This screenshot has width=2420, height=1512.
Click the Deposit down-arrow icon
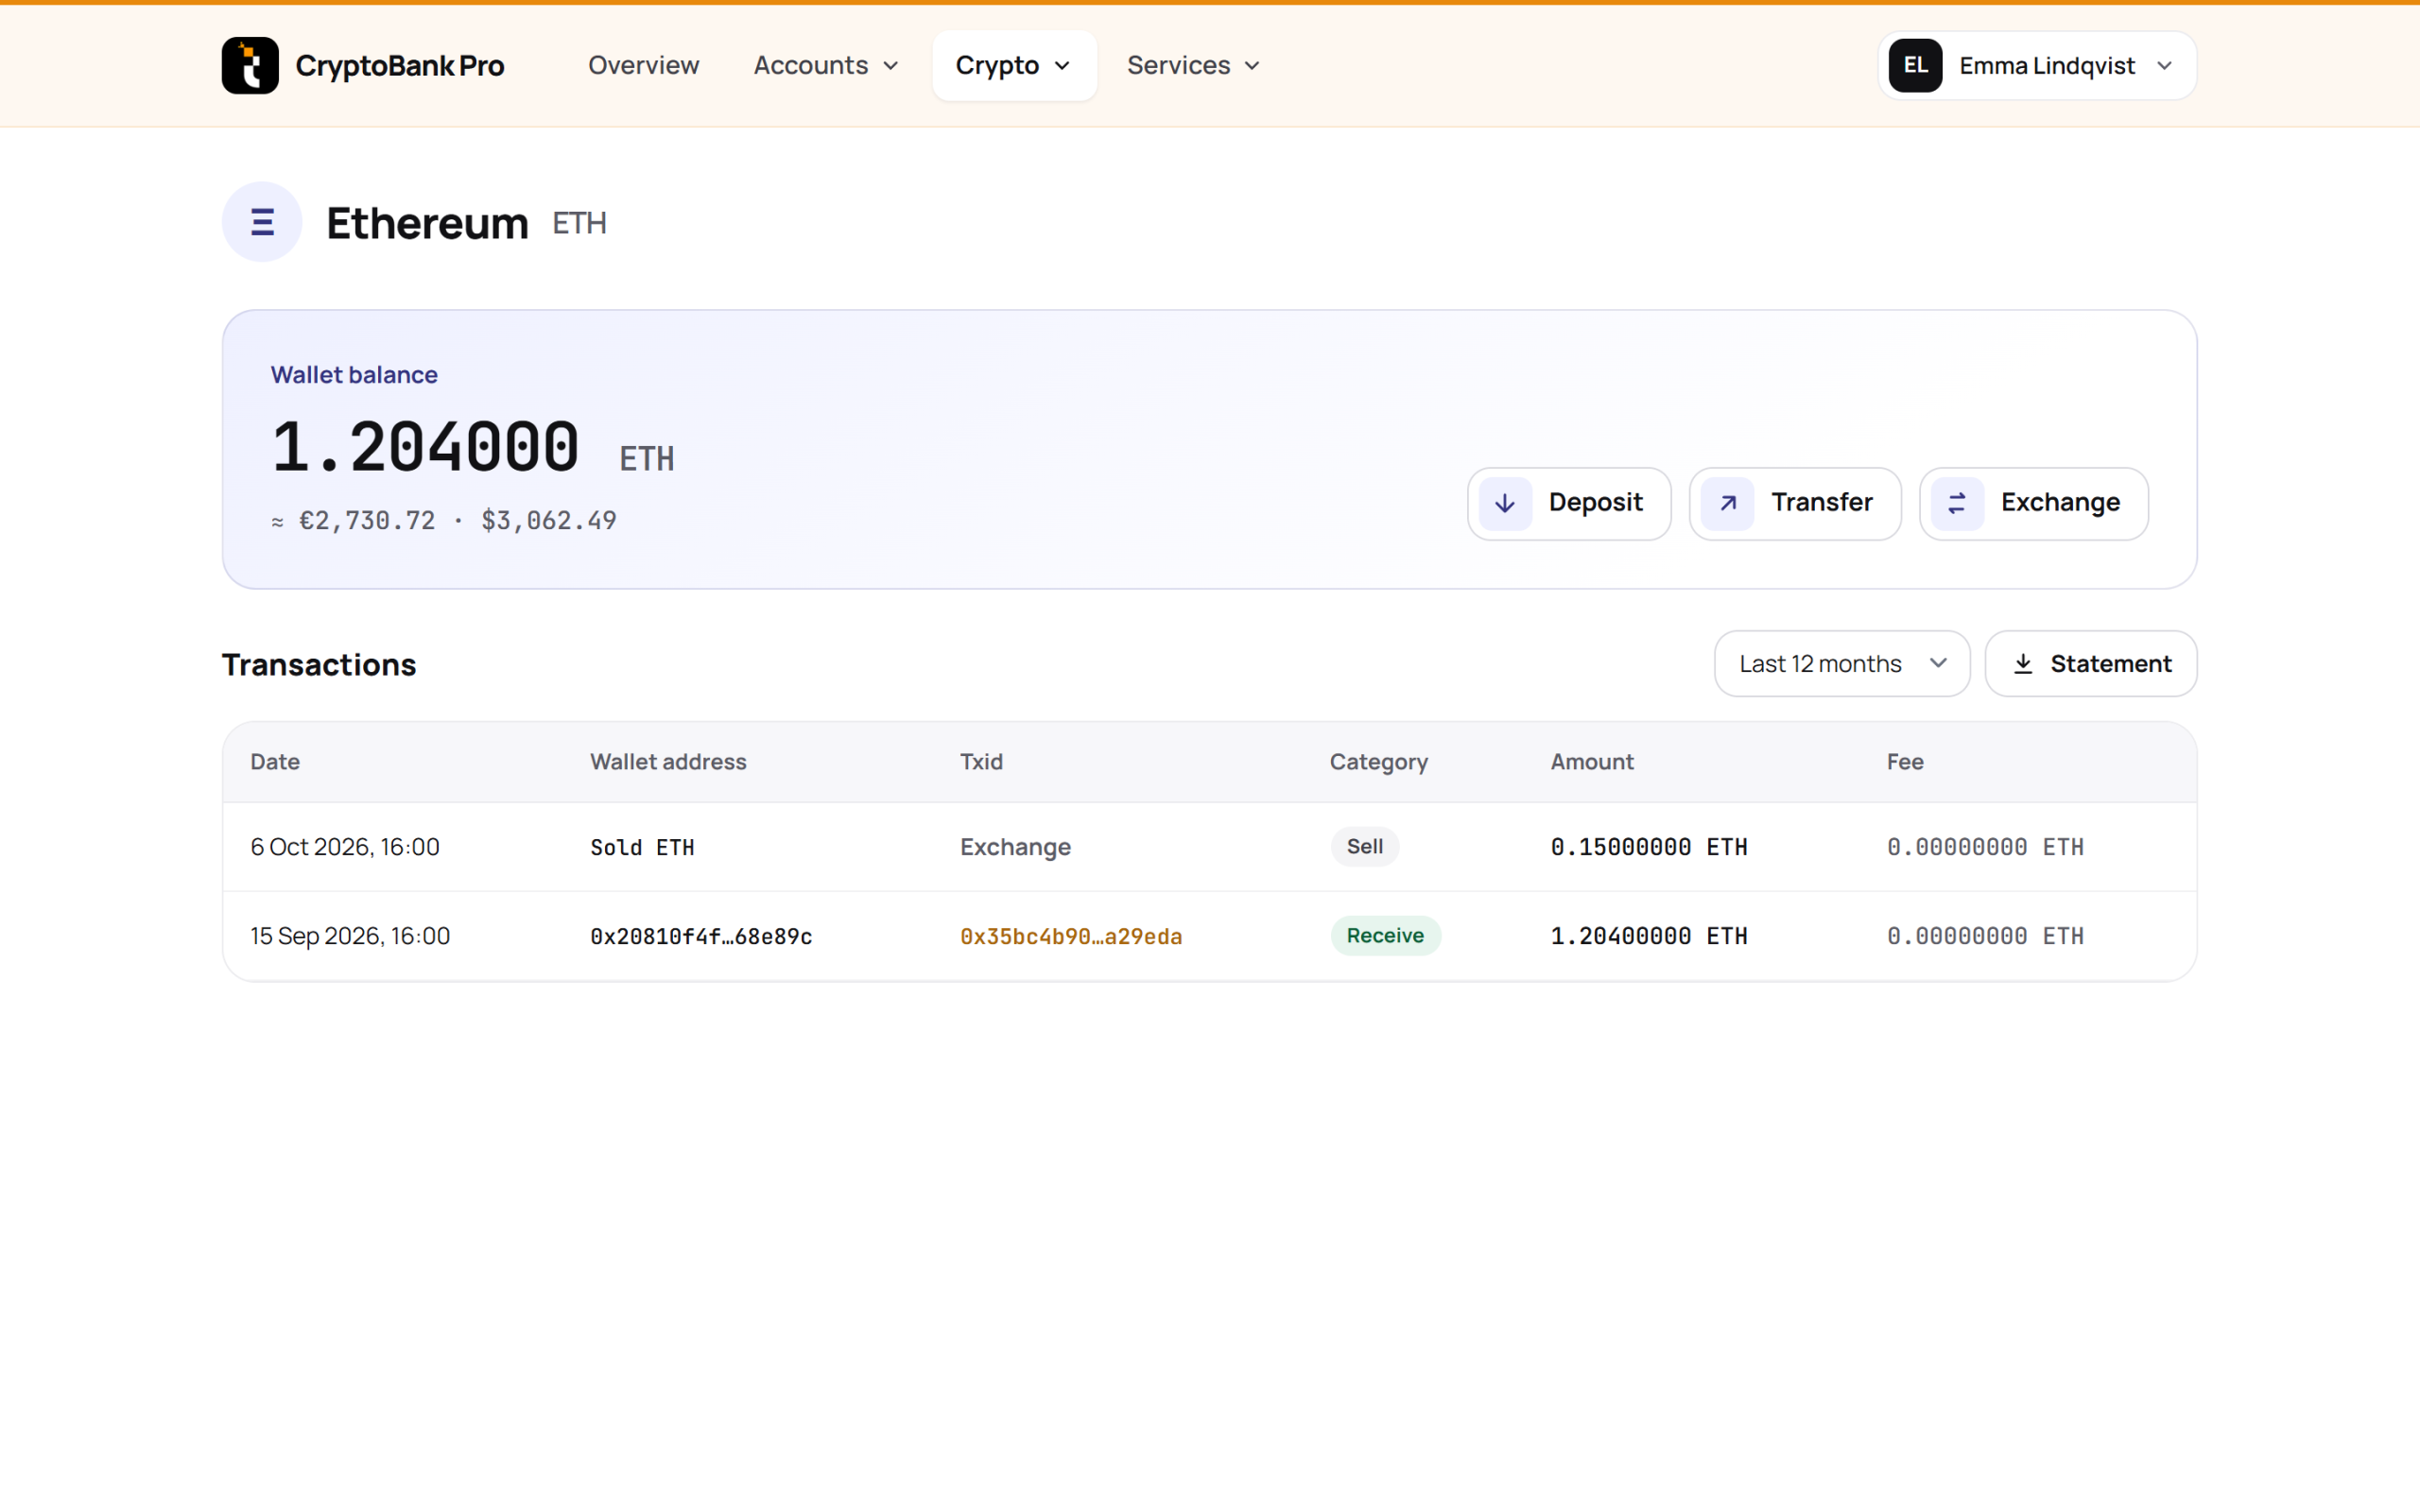1505,503
